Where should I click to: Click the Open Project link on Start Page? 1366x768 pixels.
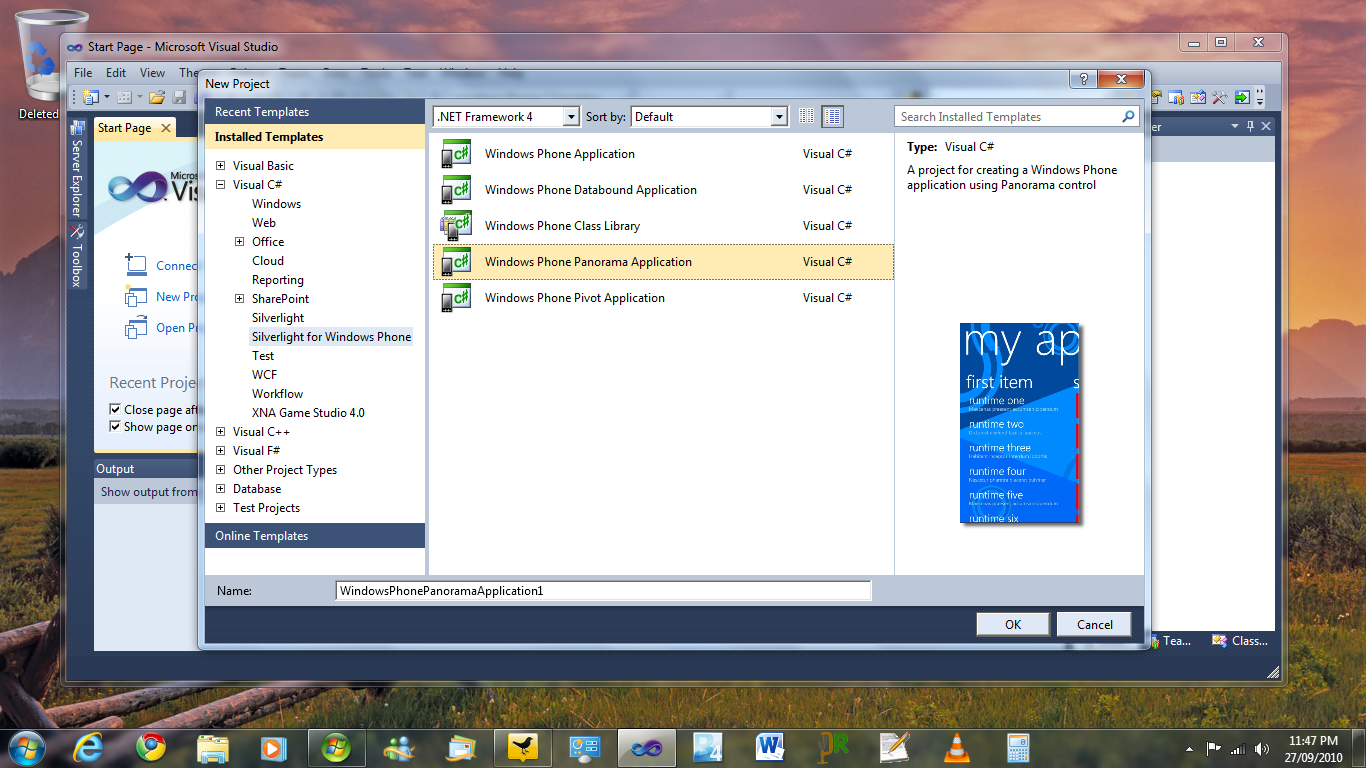[x=177, y=328]
